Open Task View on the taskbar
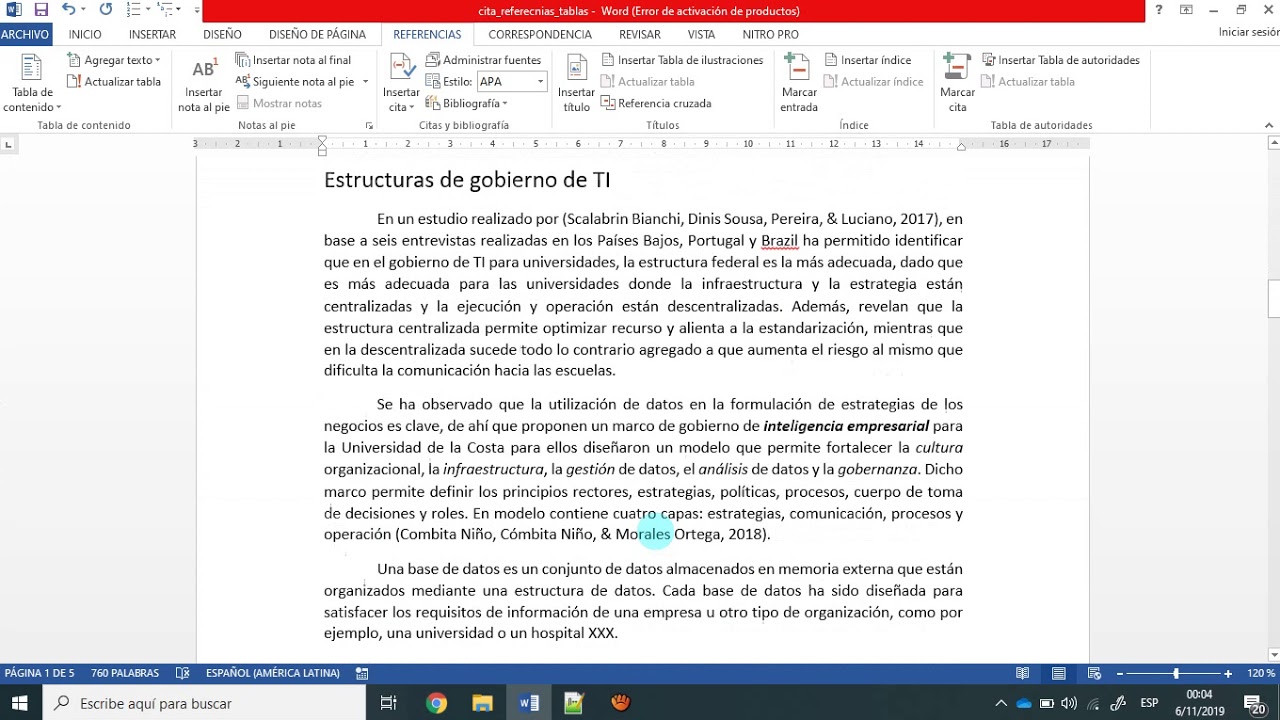The image size is (1280, 720). [389, 703]
